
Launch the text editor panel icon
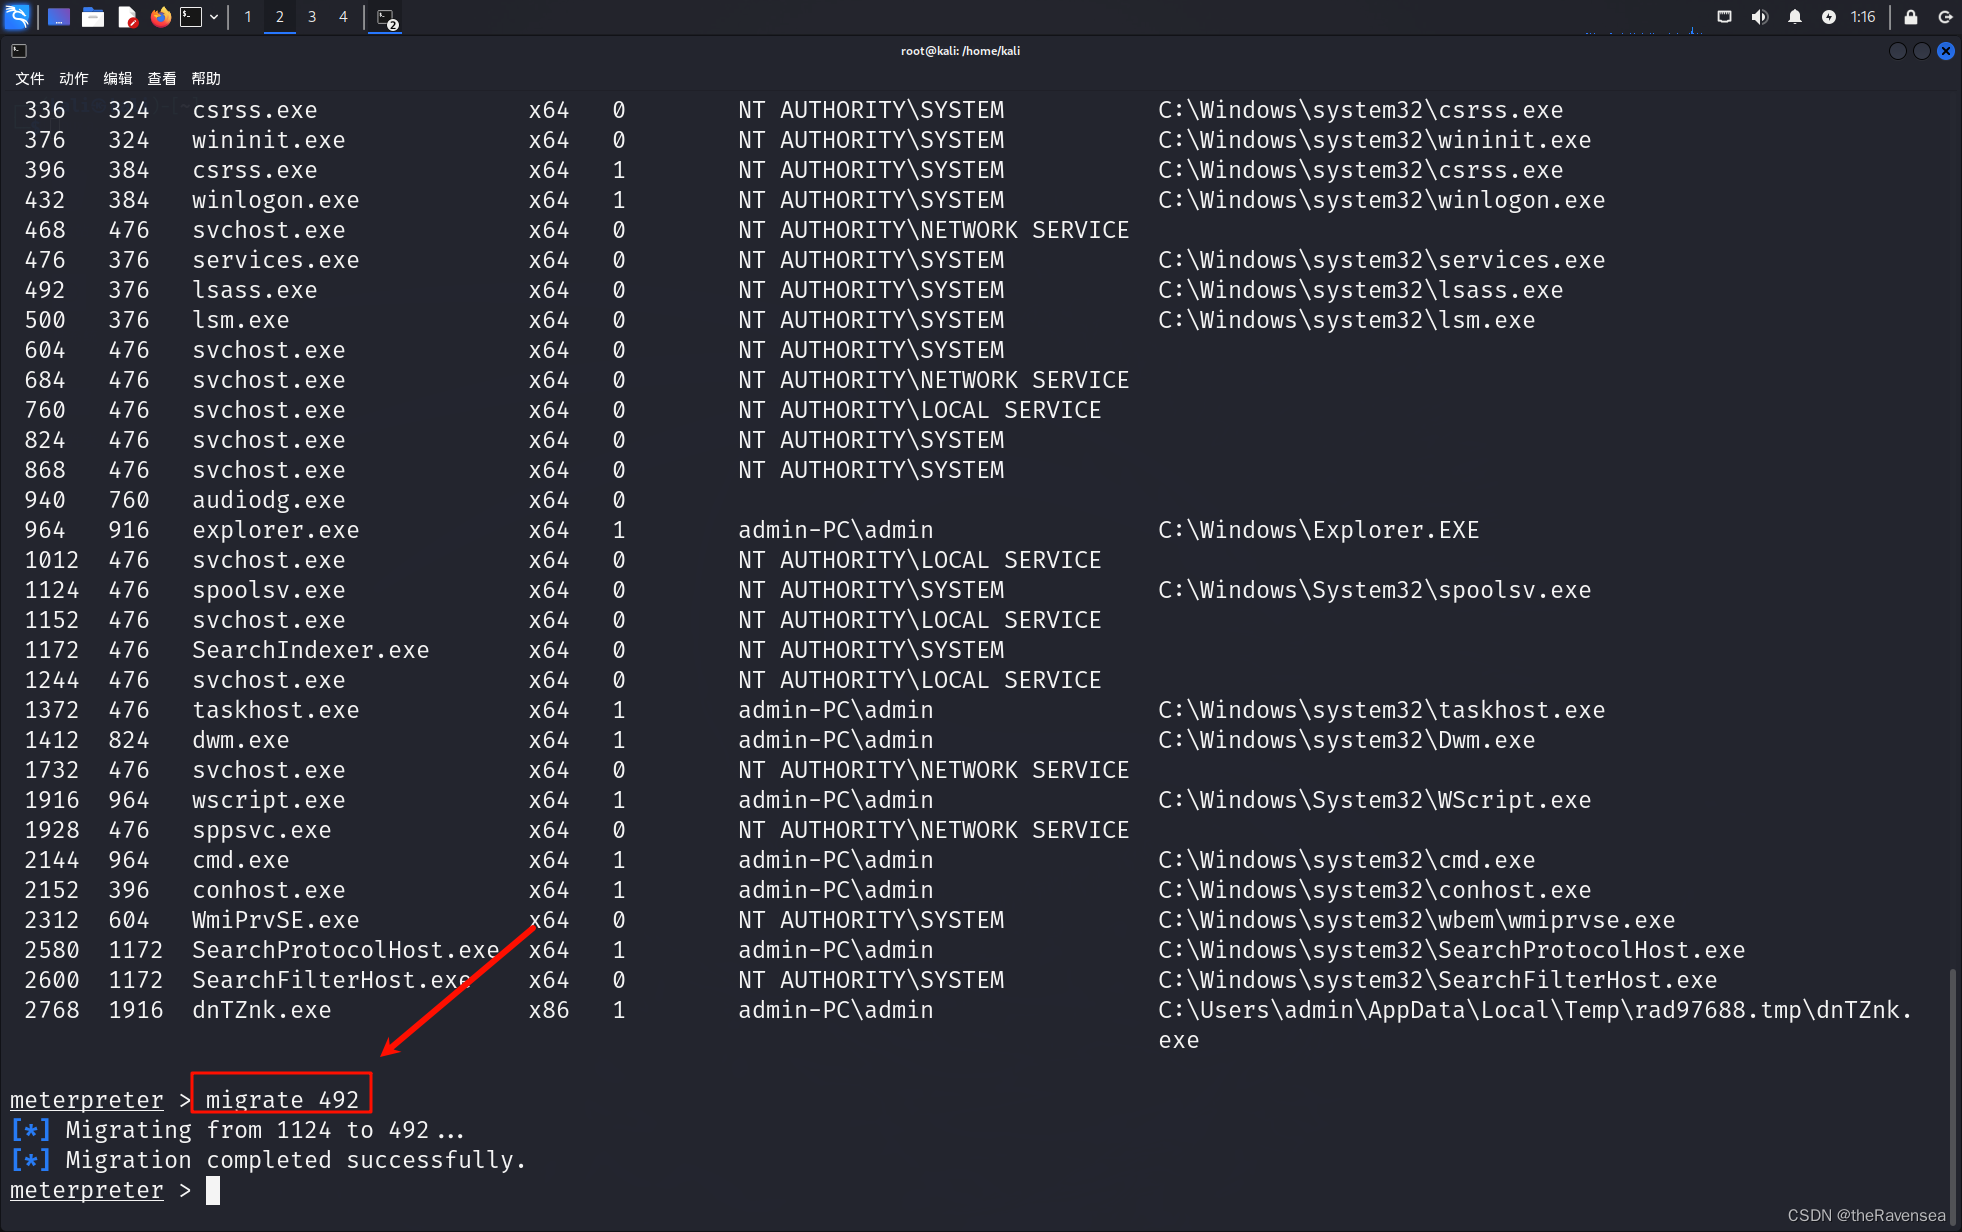(x=127, y=17)
